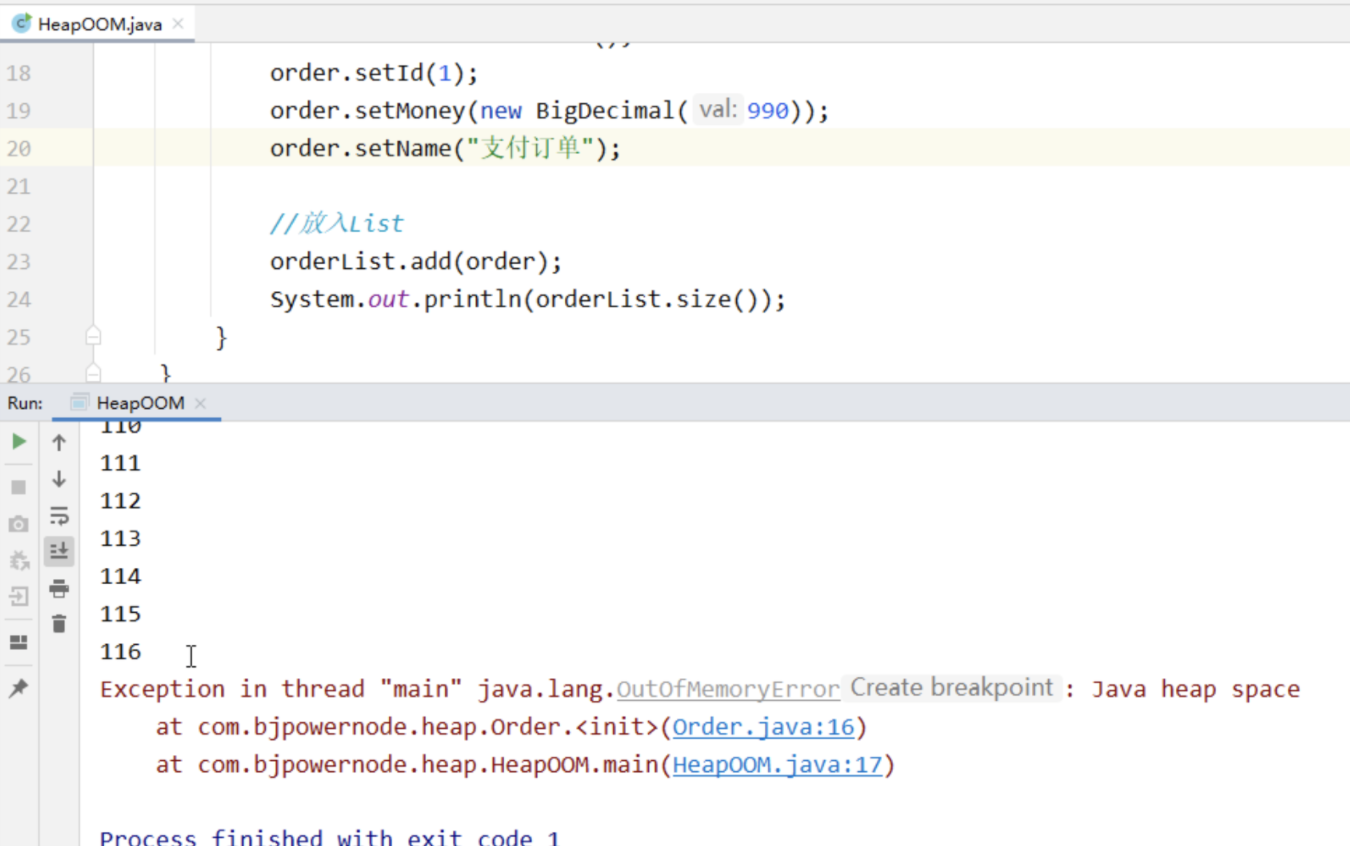Open the layout settings icon in Run sidebar
Image resolution: width=1350 pixels, height=846 pixels.
tap(19, 642)
